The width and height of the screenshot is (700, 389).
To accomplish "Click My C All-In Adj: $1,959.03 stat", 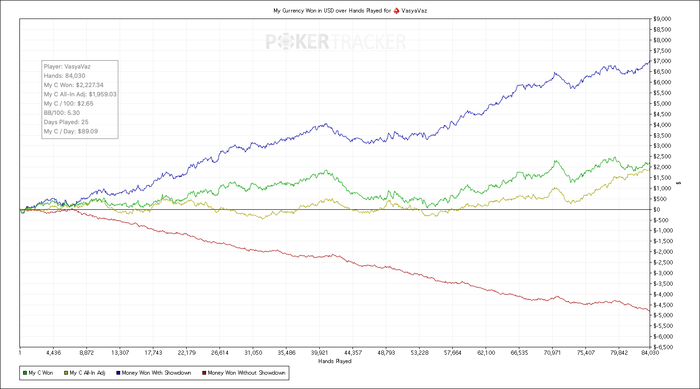I will pyautogui.click(x=80, y=94).
